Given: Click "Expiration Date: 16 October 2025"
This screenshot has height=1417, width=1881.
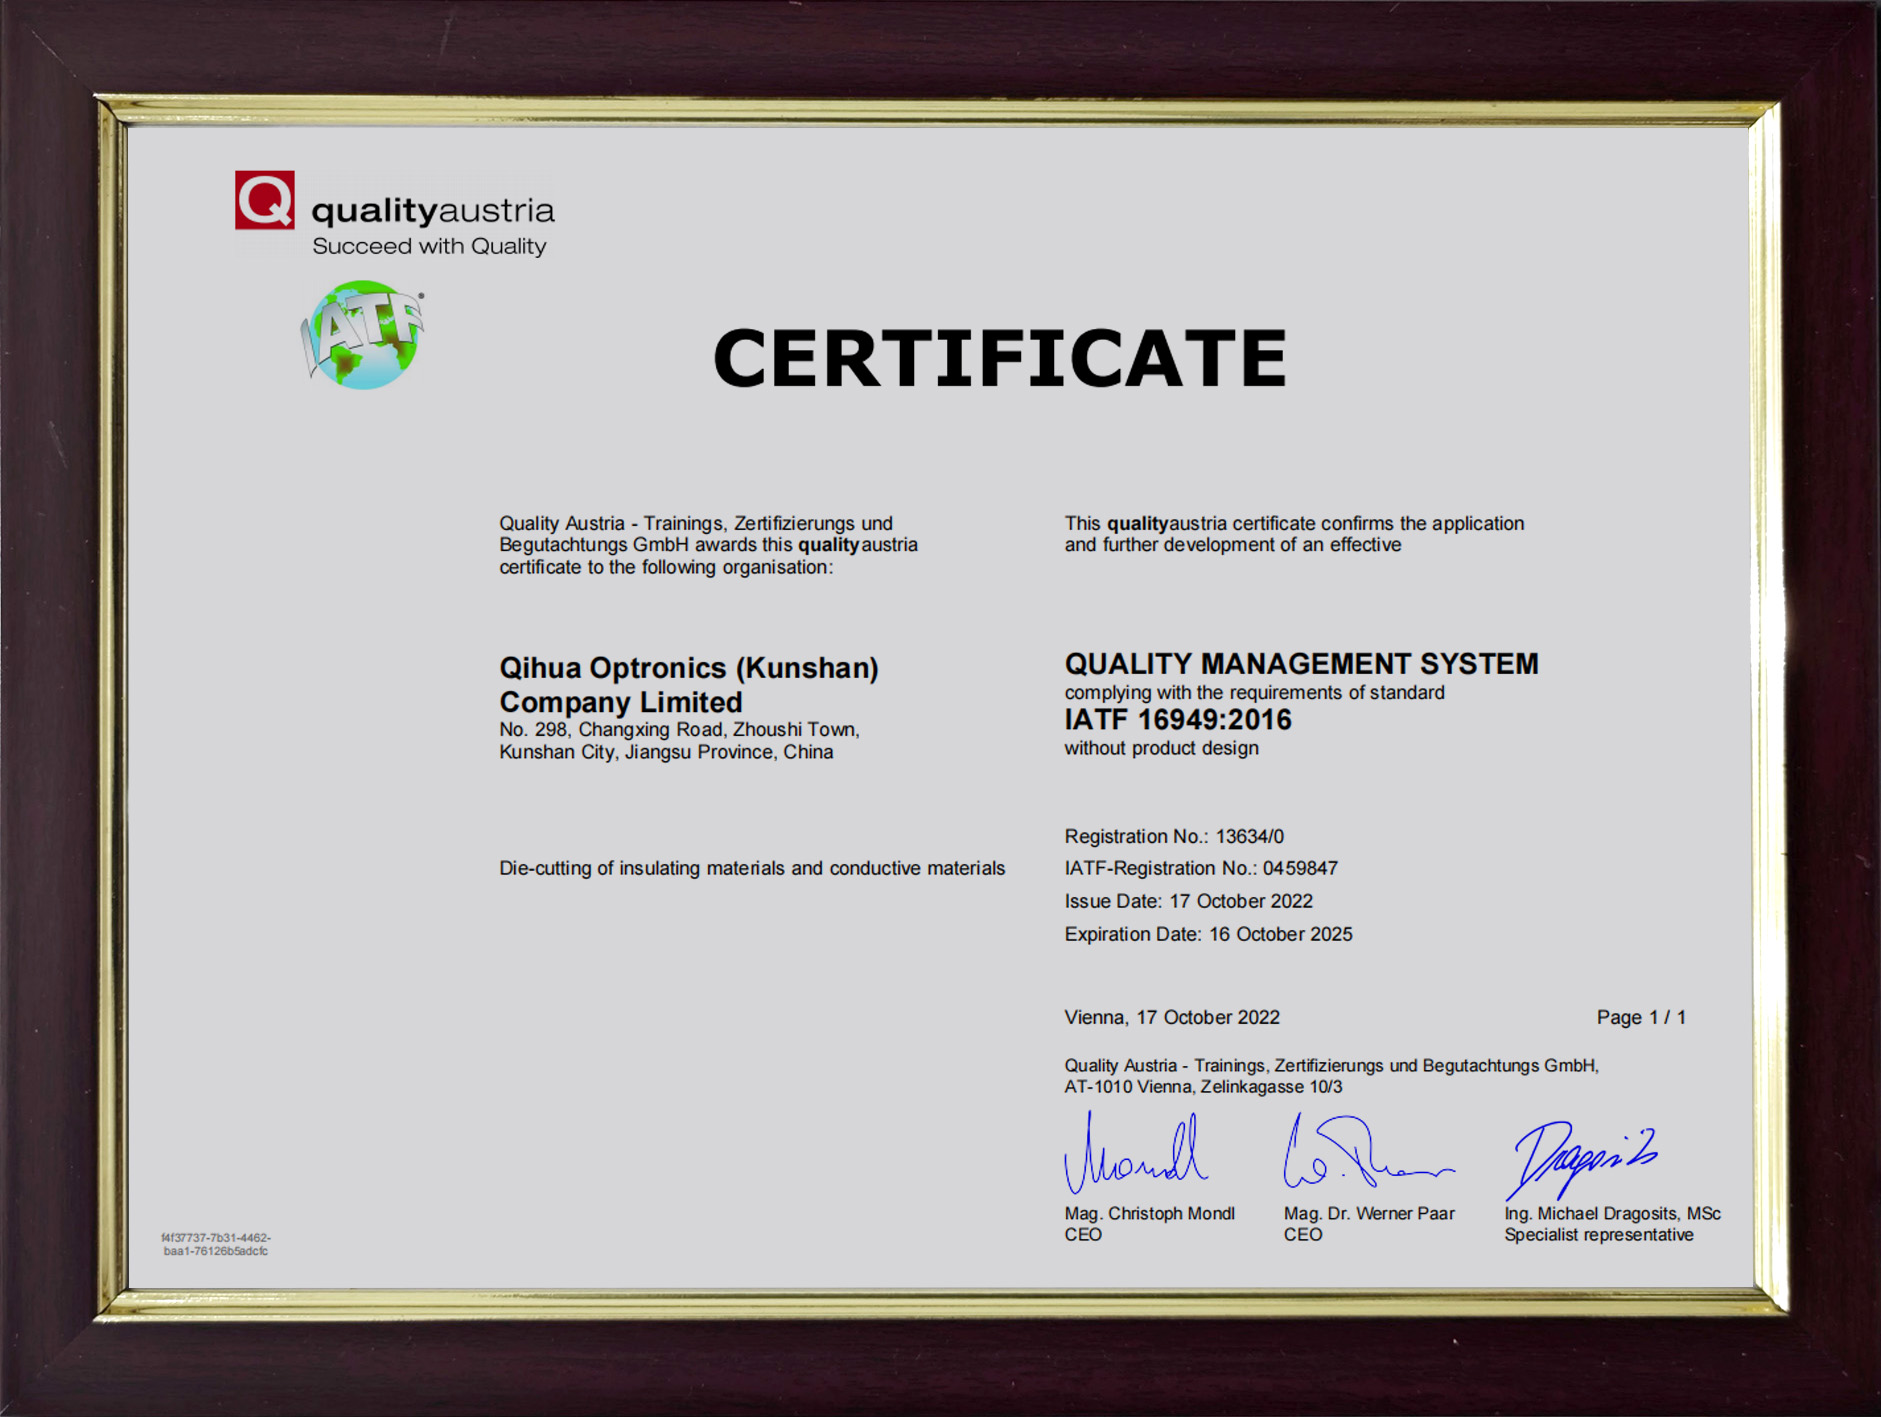Looking at the screenshot, I should (1208, 934).
